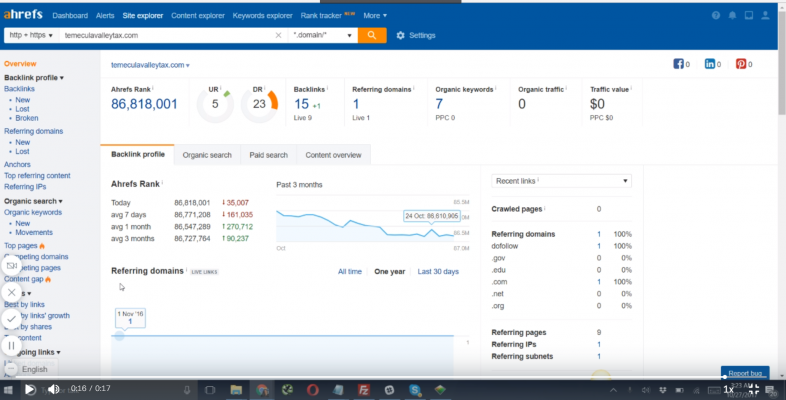Expand the Recent links dropdown
Viewport: 786px width, 400px height.
point(562,181)
